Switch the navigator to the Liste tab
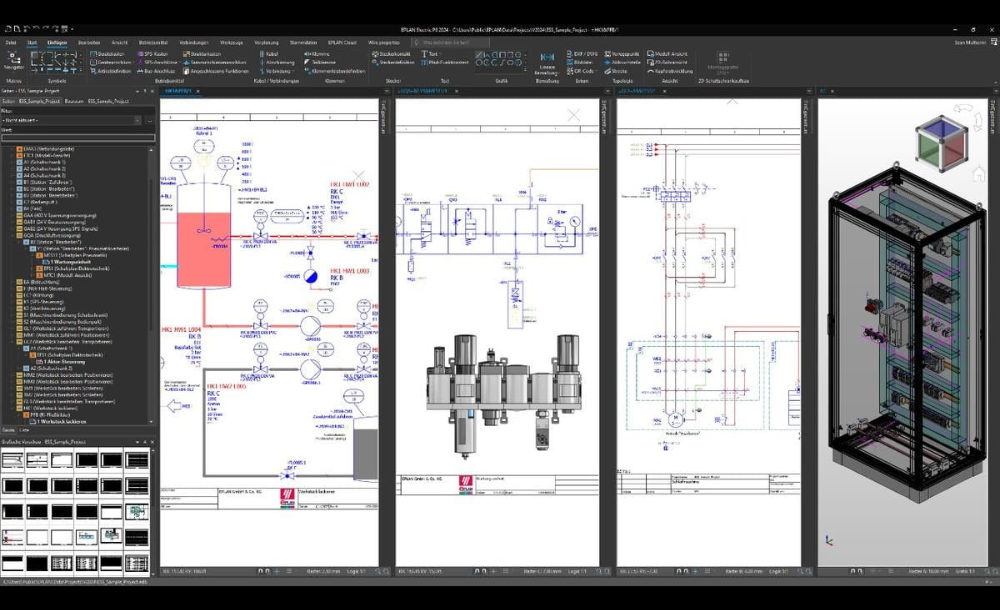Viewport: 1000px width, 610px height. [24, 430]
